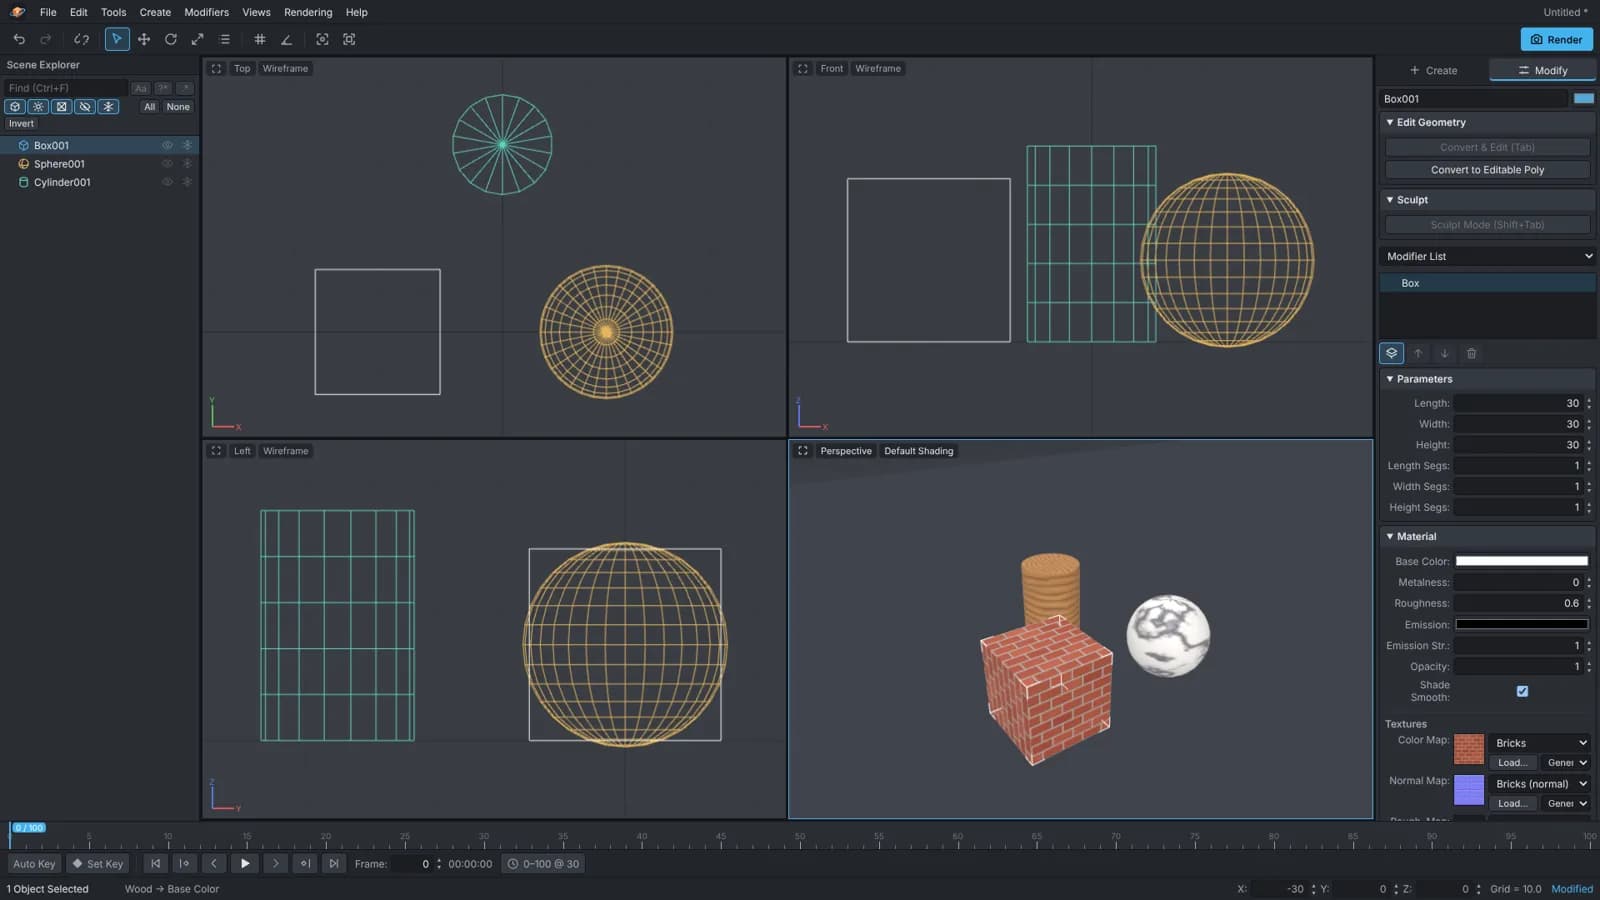Viewport: 1600px width, 900px height.
Task: Move modifier down with down arrow
Action: click(1444, 353)
